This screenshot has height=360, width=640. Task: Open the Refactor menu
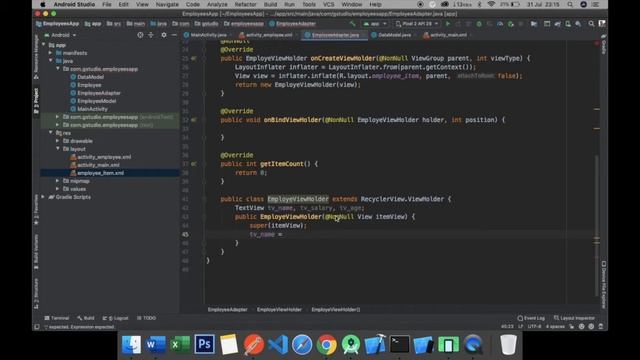245,4
